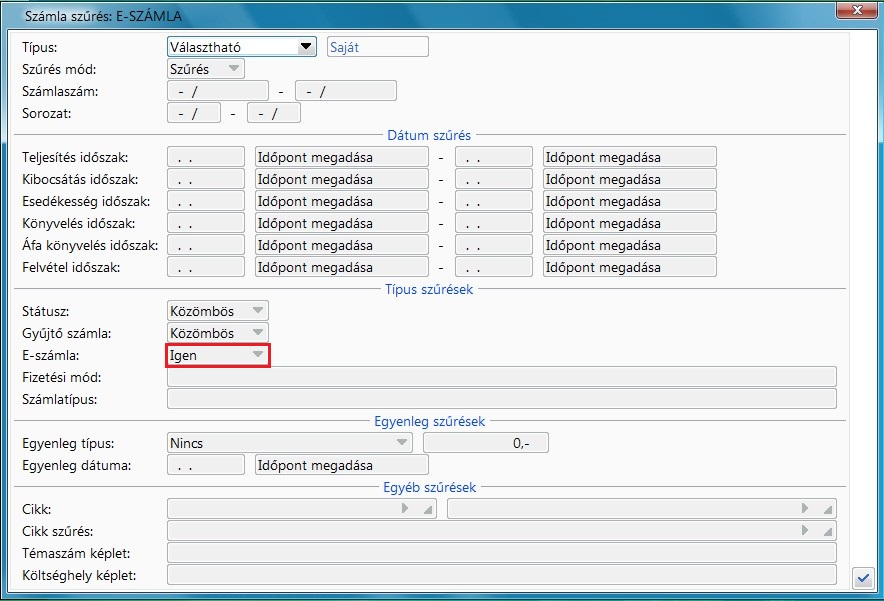Open the Státusz dropdown

point(258,310)
